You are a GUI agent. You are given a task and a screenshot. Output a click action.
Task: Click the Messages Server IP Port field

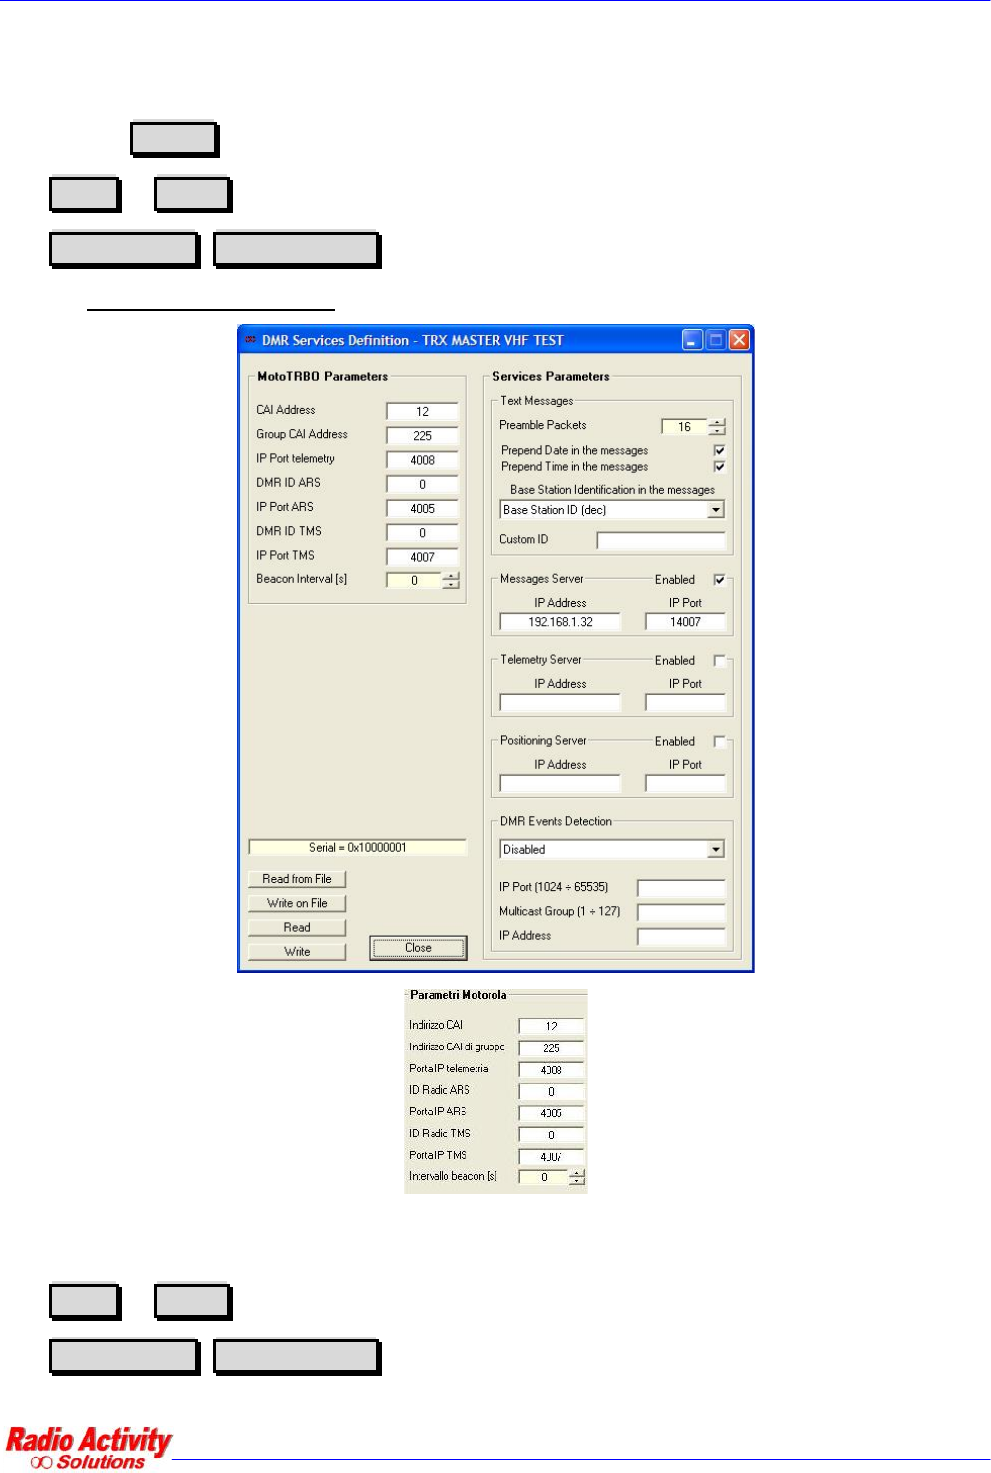click(x=685, y=622)
